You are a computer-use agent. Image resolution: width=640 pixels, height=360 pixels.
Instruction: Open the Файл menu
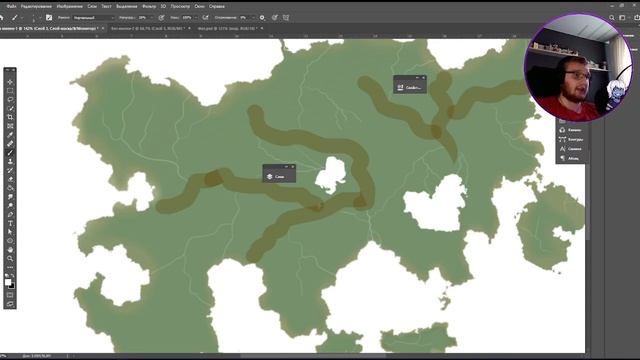point(11,7)
